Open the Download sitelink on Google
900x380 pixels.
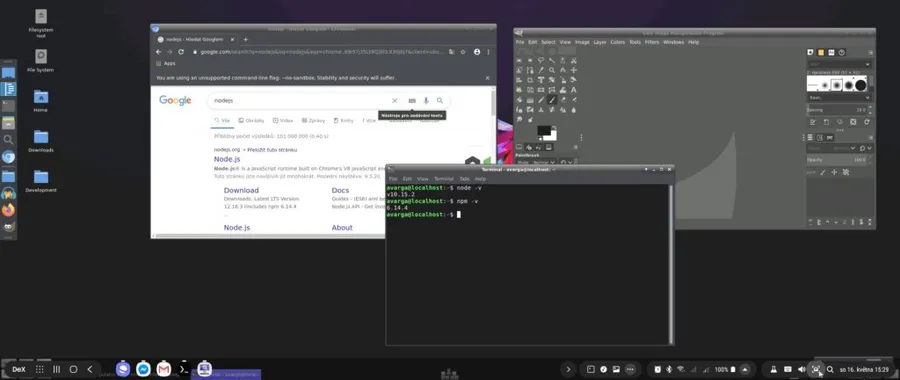click(x=241, y=190)
